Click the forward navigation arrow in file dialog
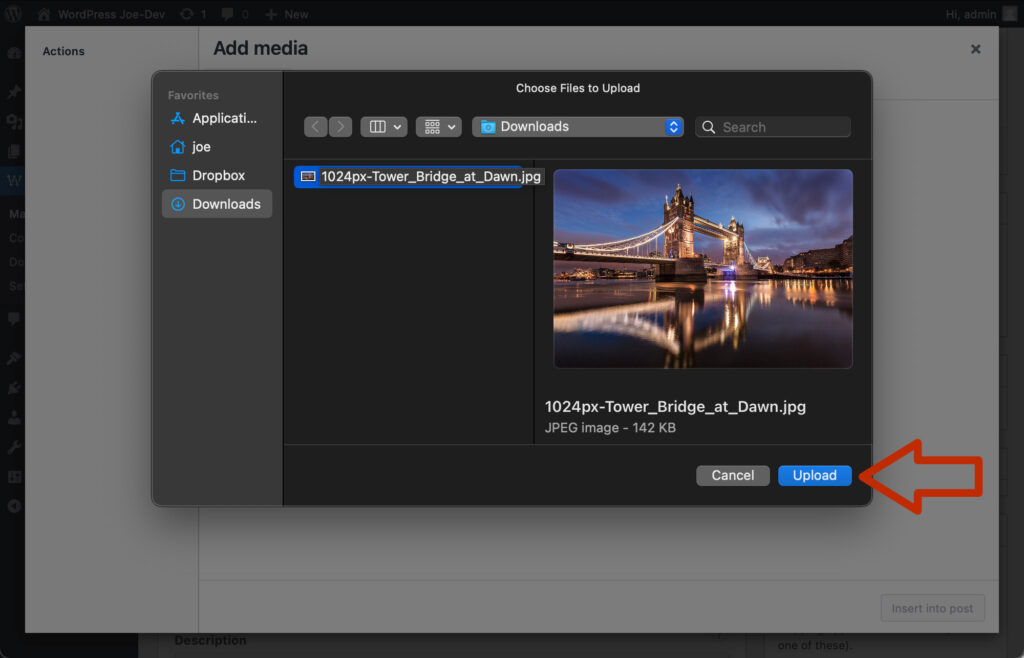Viewport: 1024px width, 658px height. click(341, 127)
